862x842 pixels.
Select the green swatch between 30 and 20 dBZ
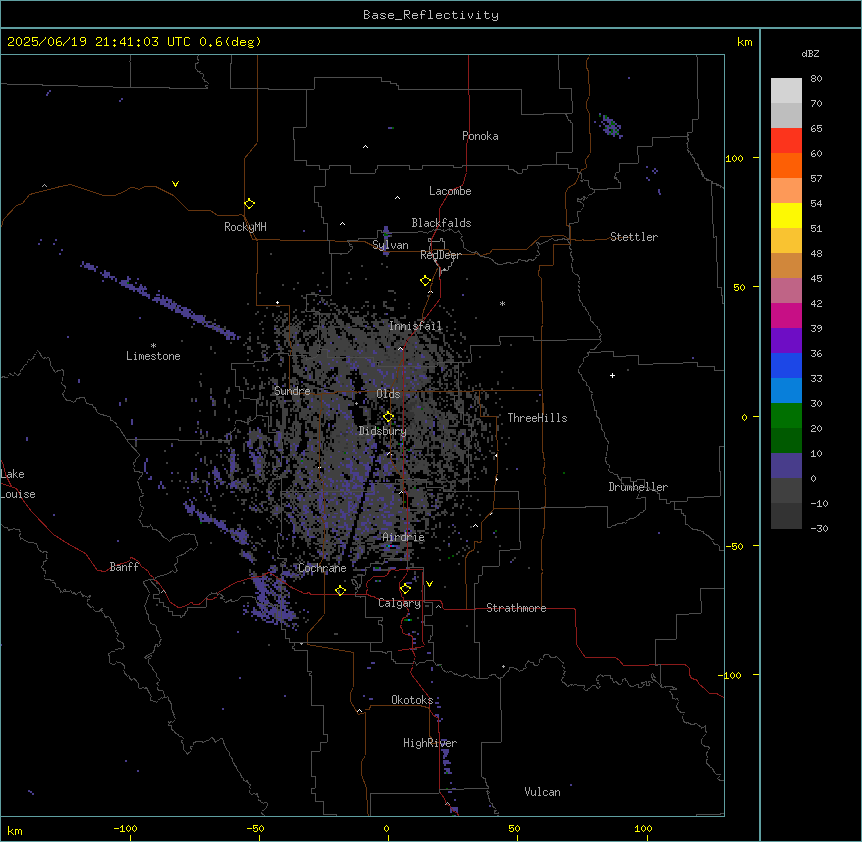[786, 416]
